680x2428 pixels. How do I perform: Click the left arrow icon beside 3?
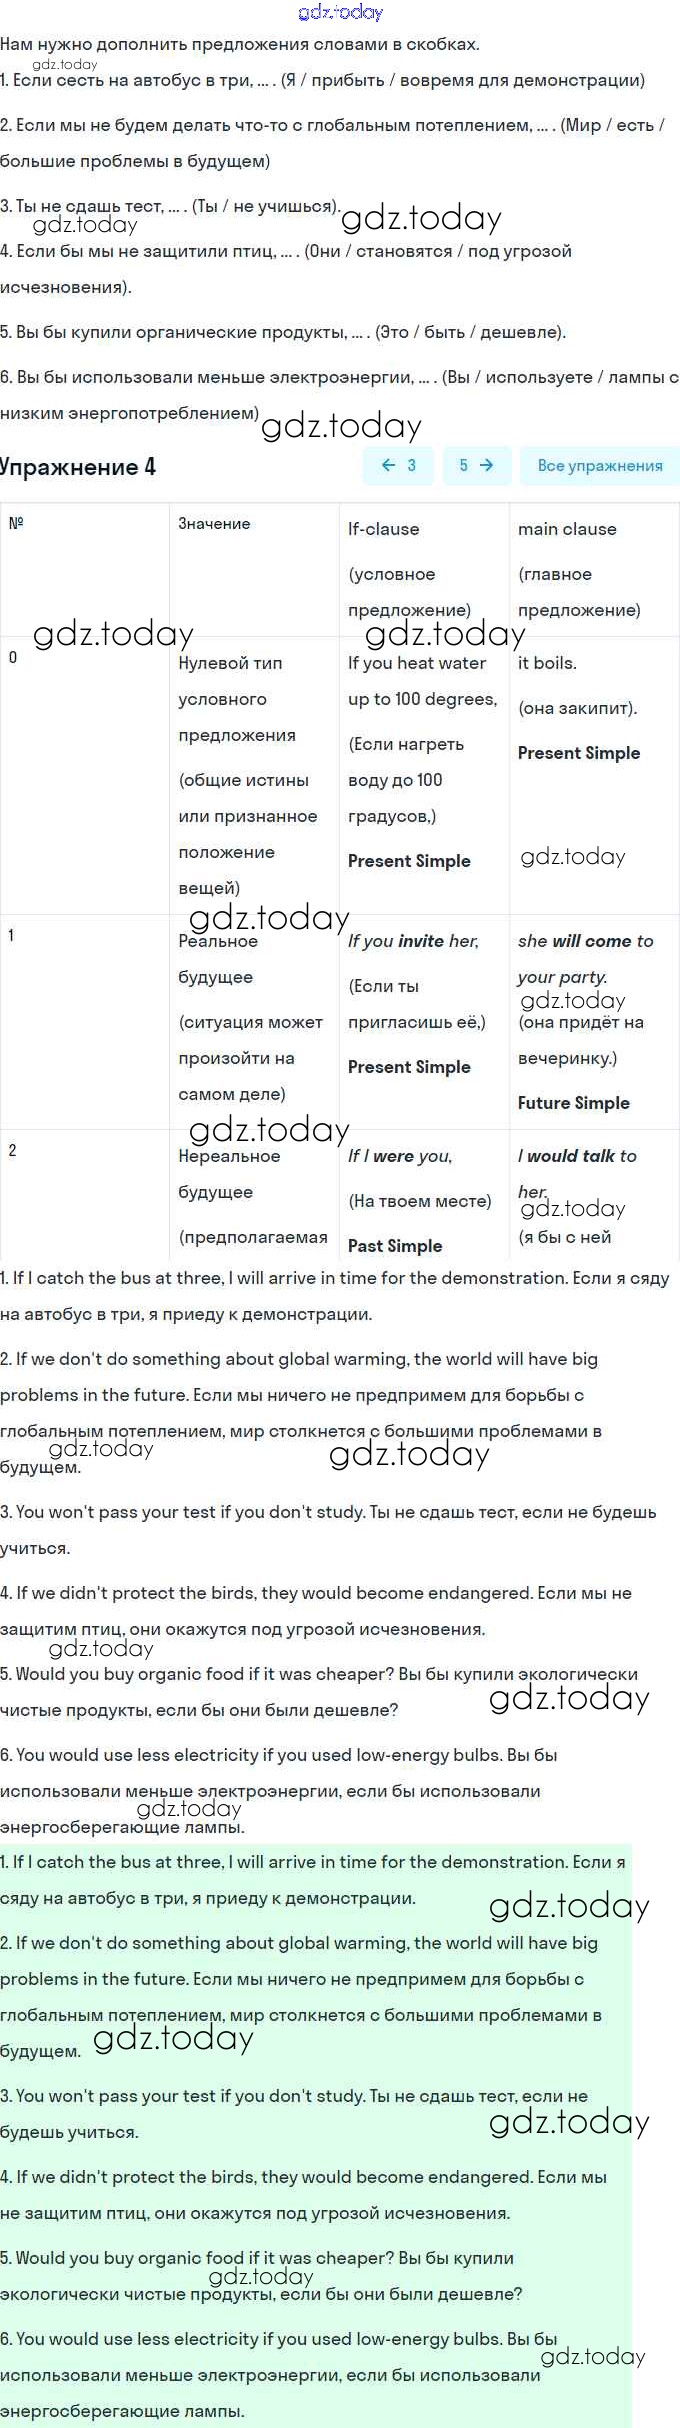tap(389, 465)
